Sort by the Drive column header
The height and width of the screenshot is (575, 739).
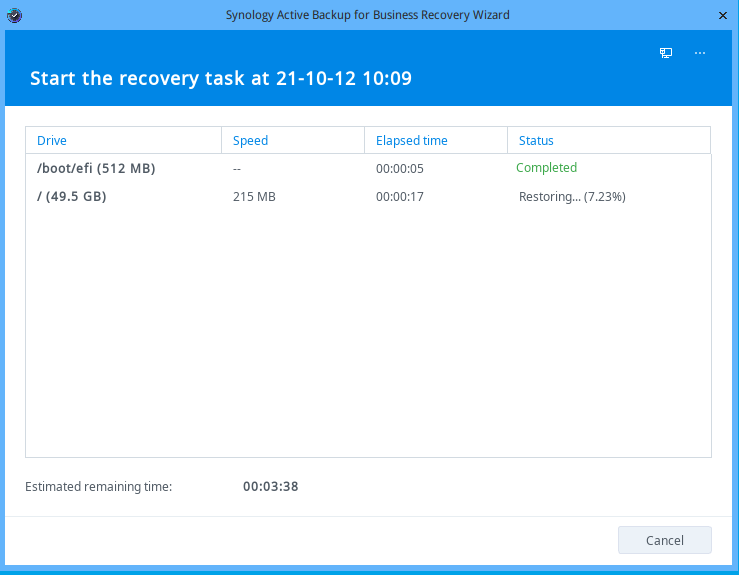(52, 141)
